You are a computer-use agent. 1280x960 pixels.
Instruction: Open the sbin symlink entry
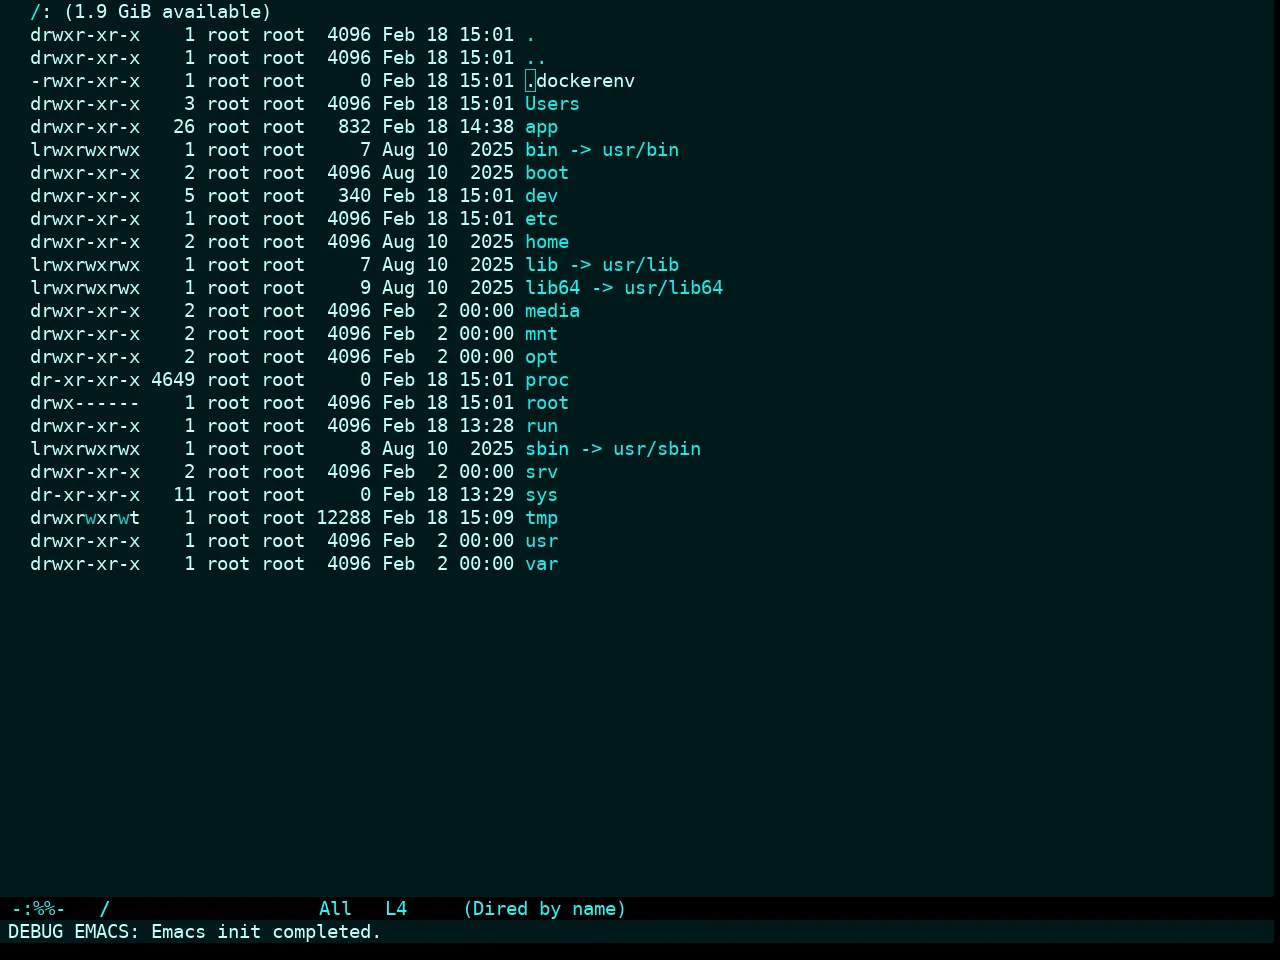(547, 449)
